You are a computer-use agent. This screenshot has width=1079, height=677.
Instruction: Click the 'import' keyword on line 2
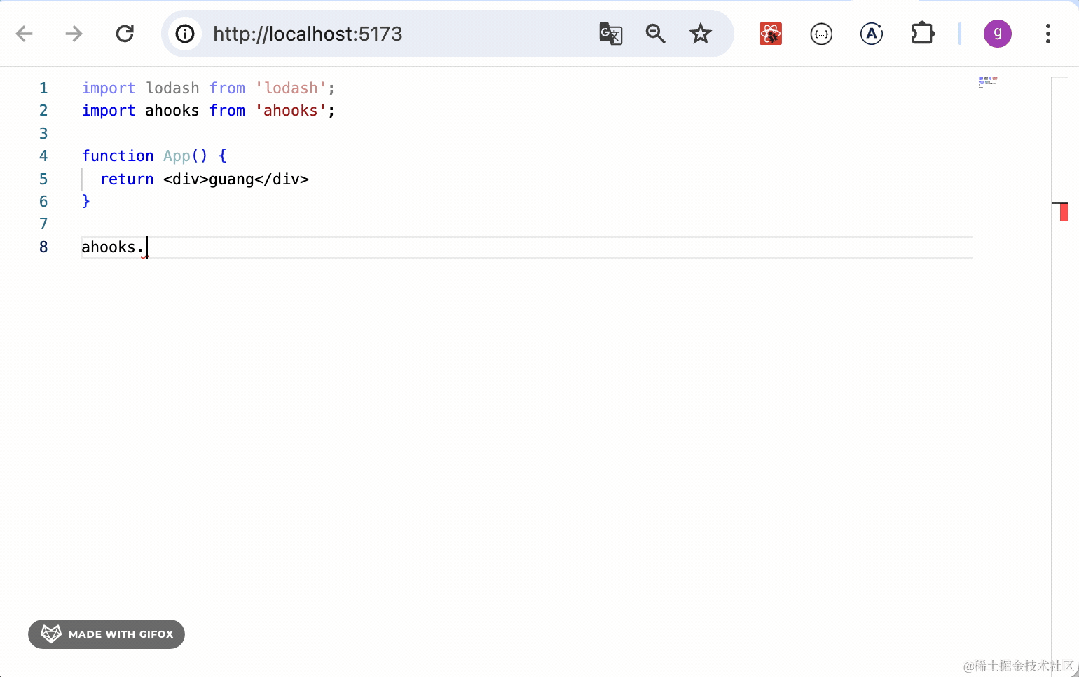pyautogui.click(x=109, y=111)
